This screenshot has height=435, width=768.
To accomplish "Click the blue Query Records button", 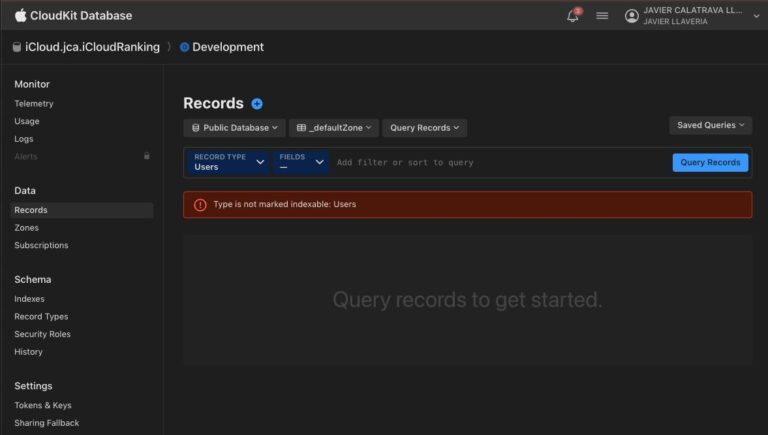I will pos(710,163).
